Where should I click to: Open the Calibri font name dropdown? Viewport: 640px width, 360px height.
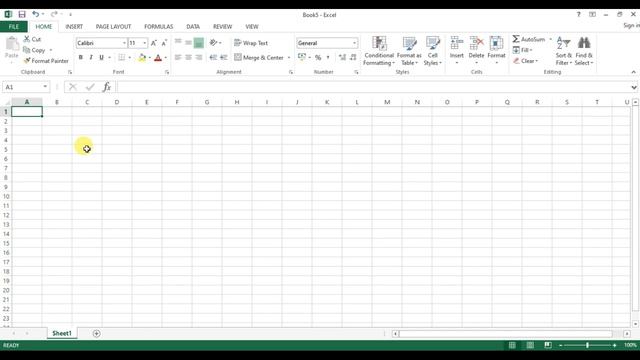(124, 43)
